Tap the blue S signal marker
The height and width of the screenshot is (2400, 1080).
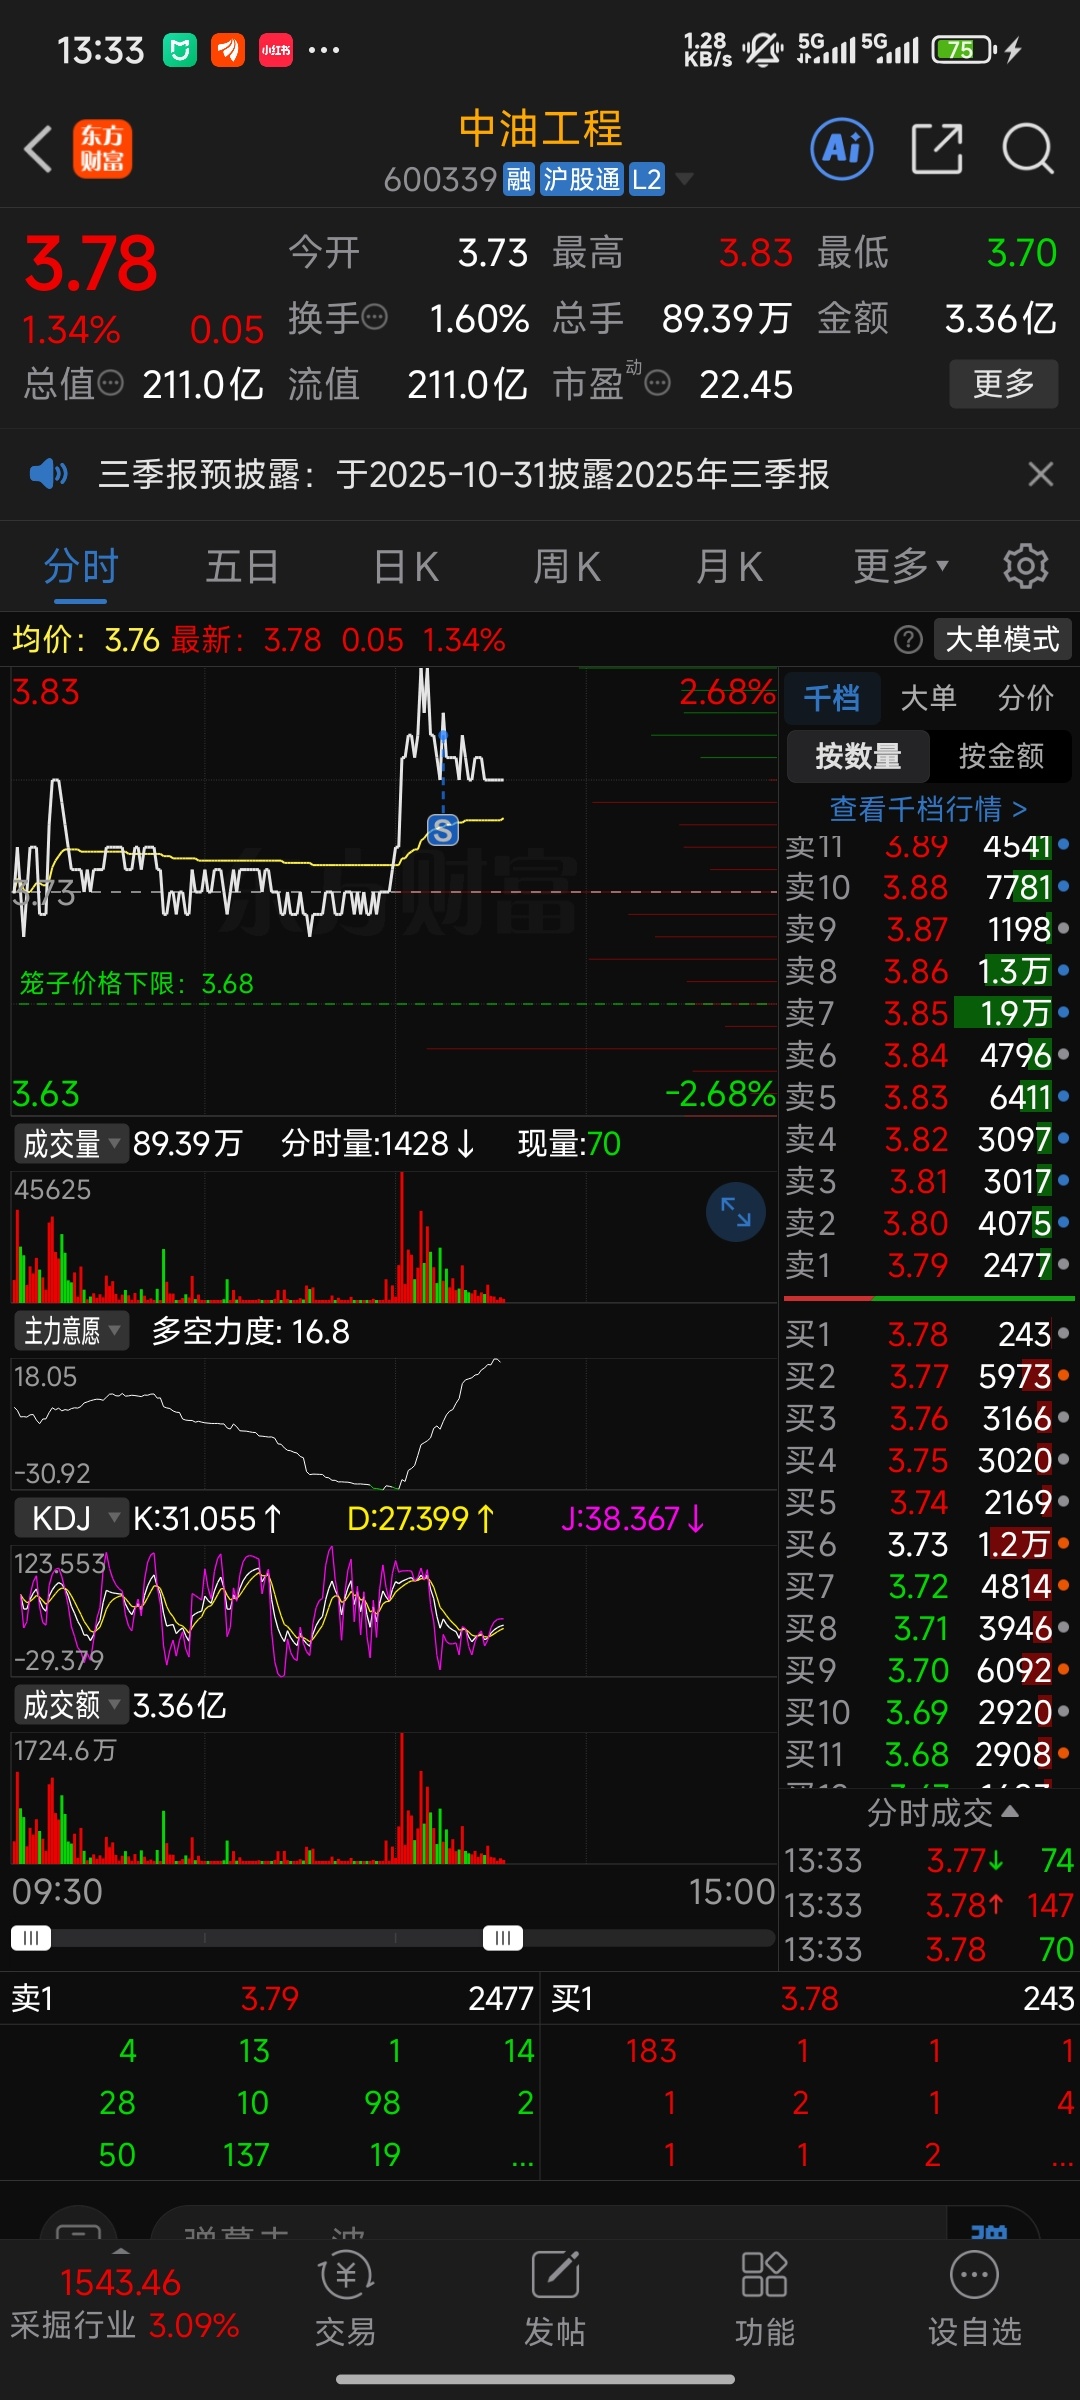pyautogui.click(x=443, y=829)
